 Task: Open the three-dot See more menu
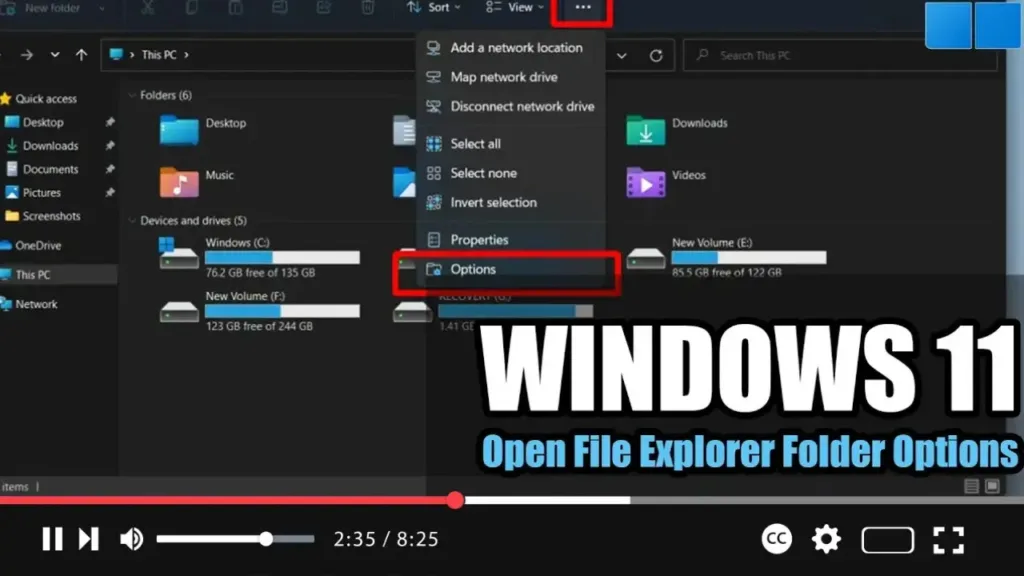click(x=583, y=8)
